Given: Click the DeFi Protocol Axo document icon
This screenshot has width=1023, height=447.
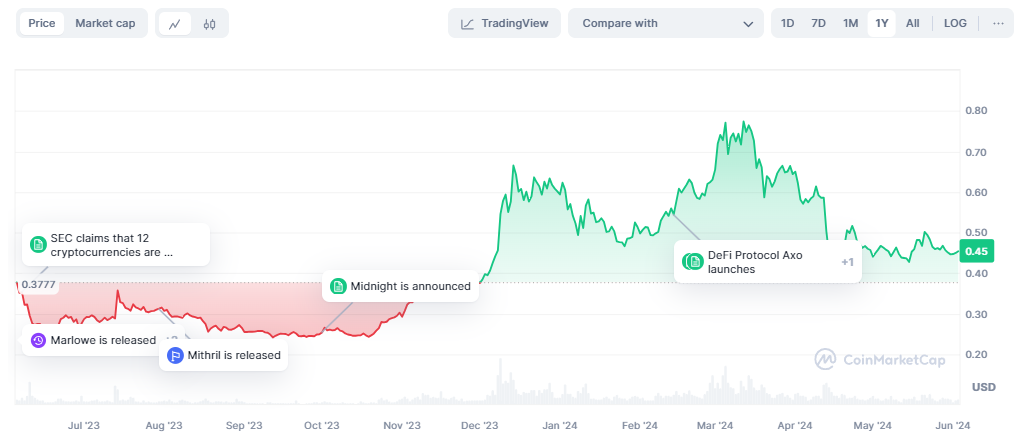Looking at the screenshot, I should [x=693, y=262].
